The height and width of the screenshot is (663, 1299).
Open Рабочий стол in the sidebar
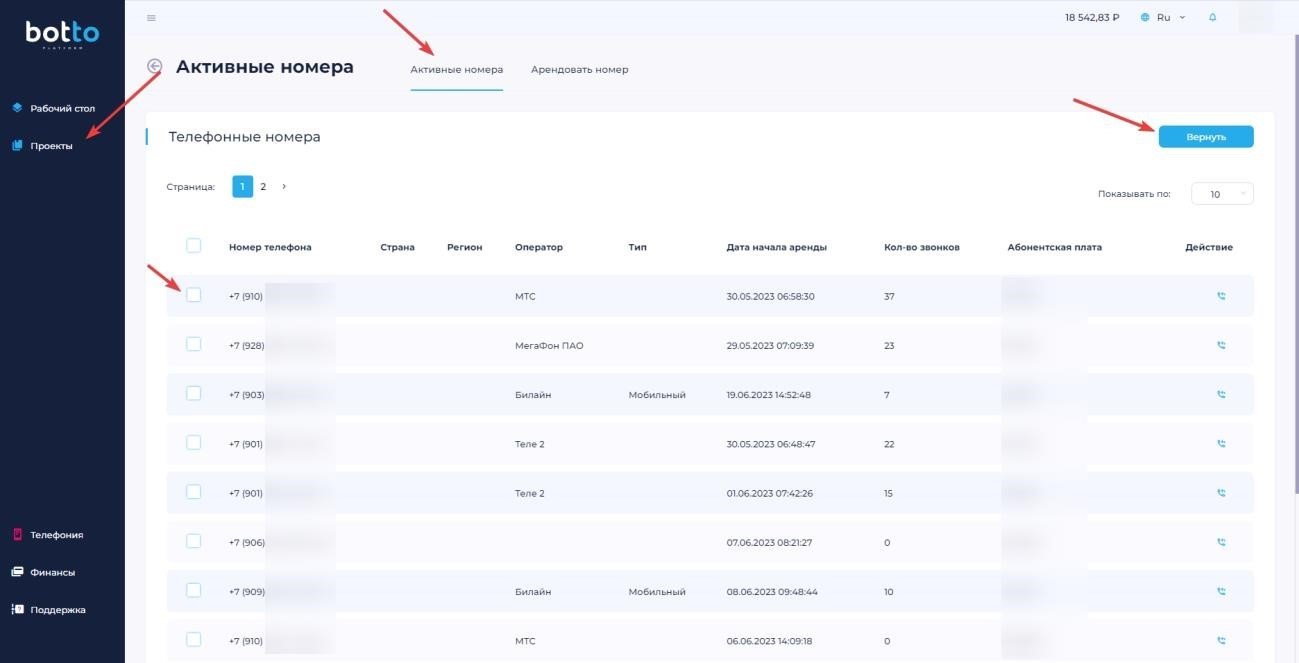point(62,108)
